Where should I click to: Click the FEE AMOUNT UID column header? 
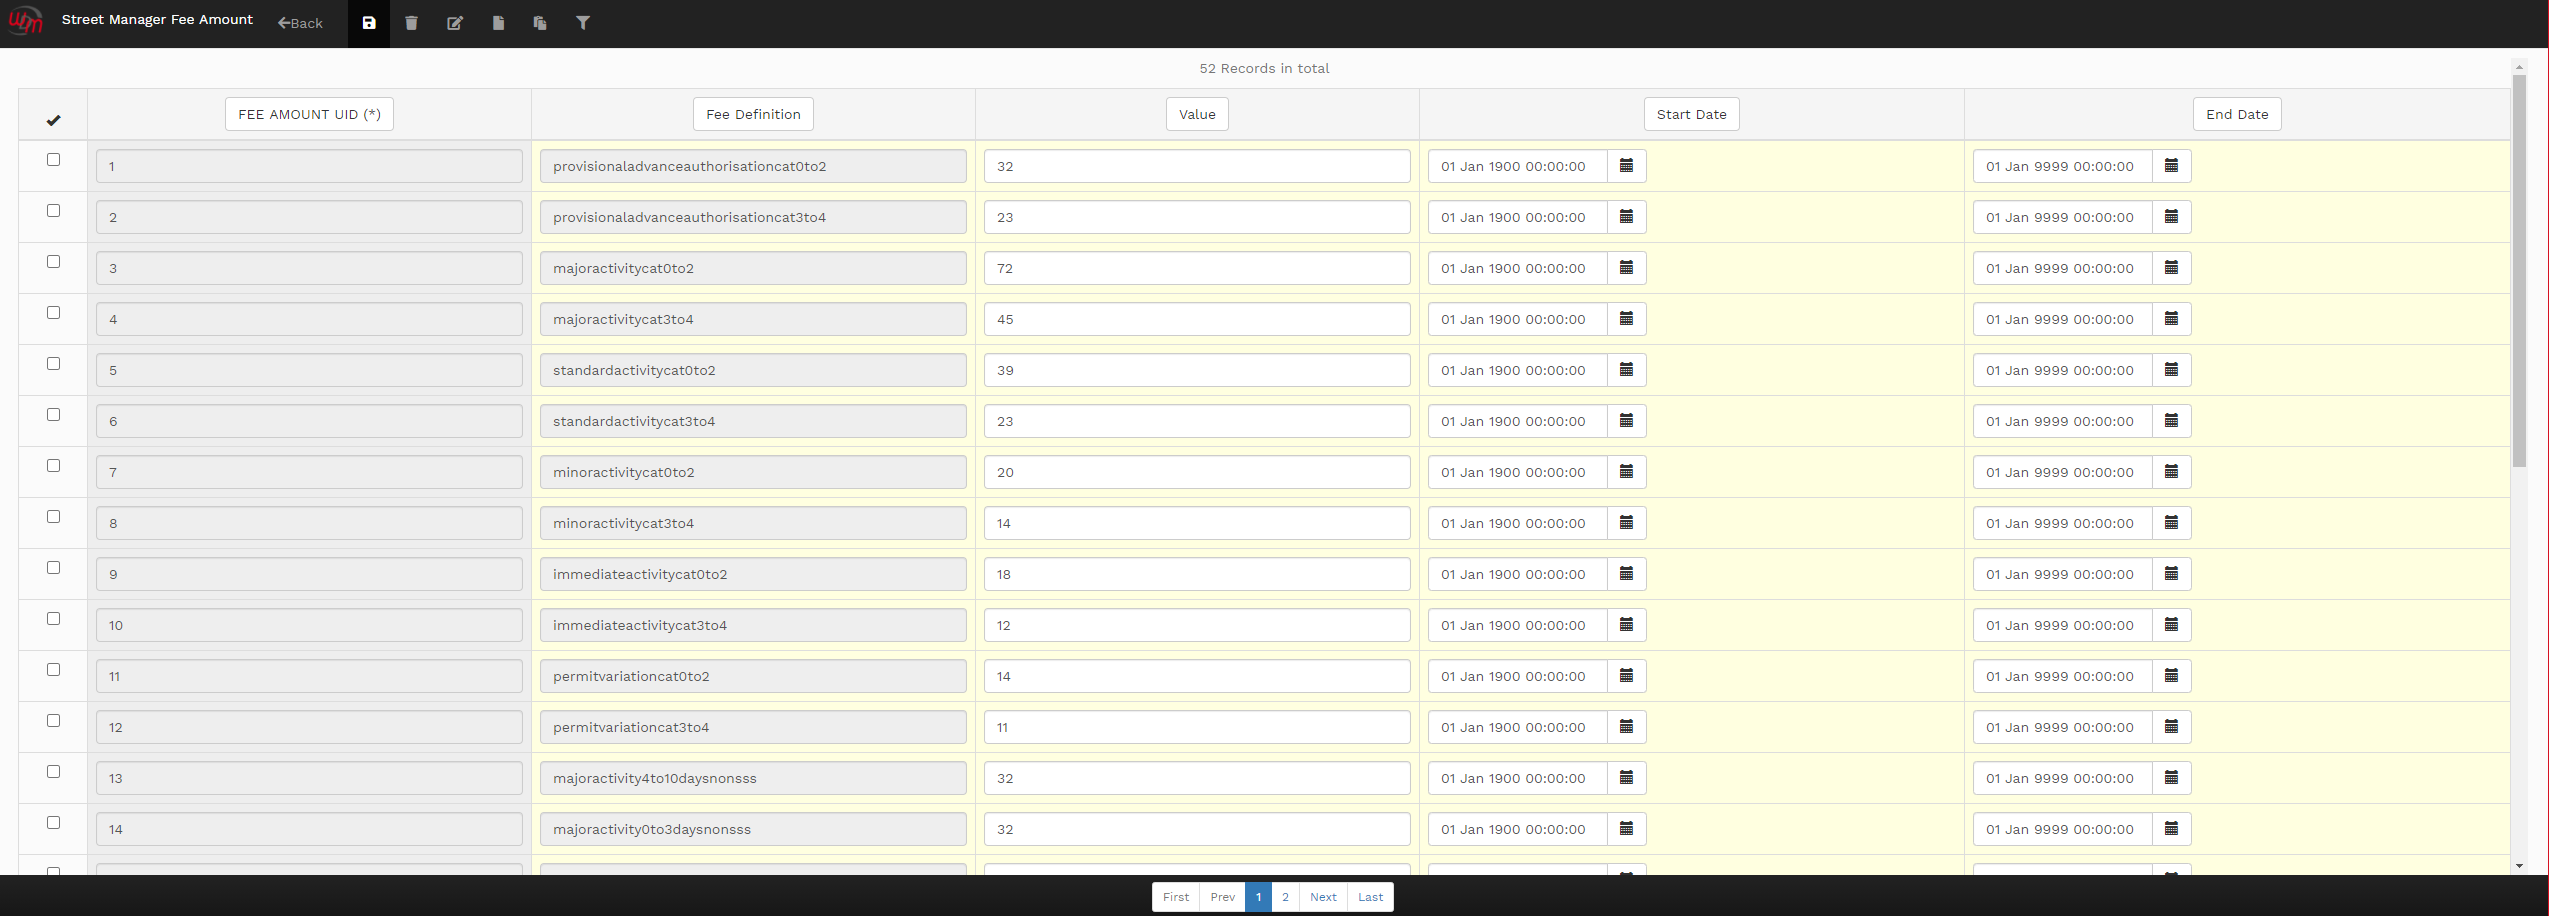tap(309, 114)
